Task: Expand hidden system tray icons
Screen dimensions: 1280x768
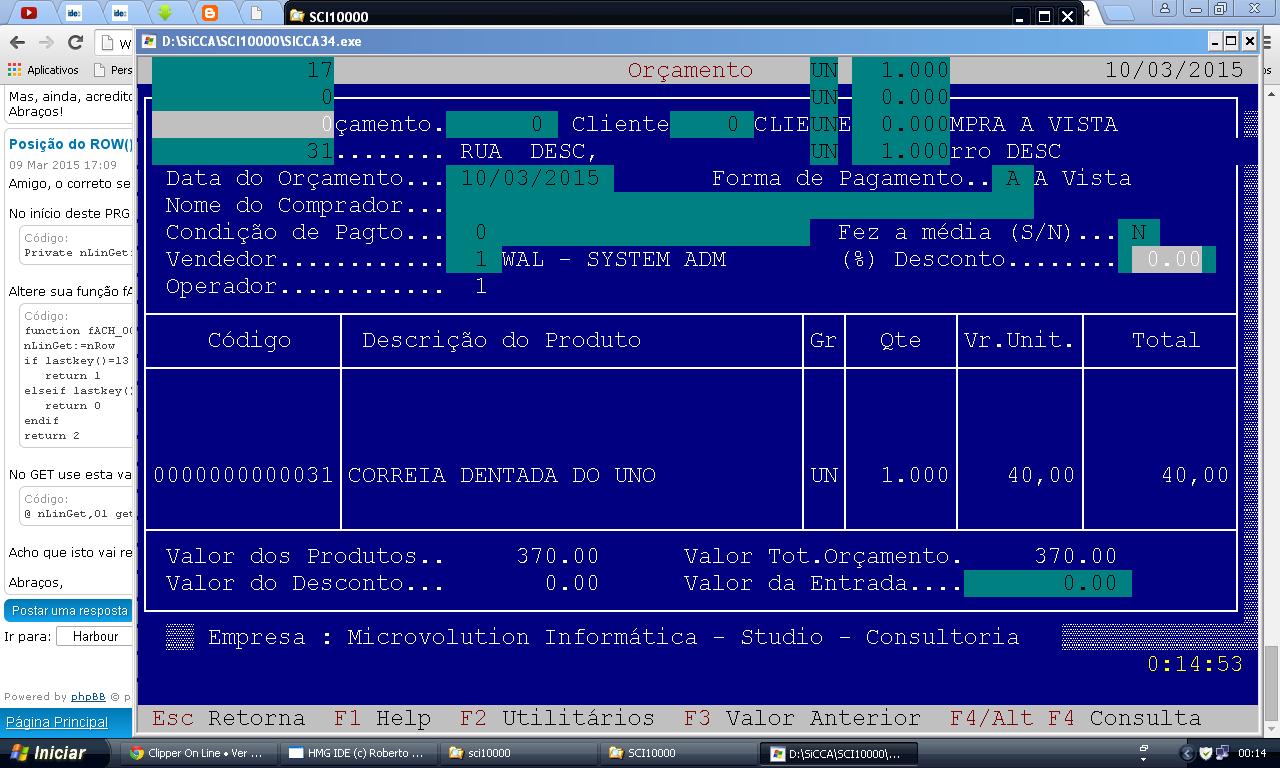Action: click(x=1187, y=753)
